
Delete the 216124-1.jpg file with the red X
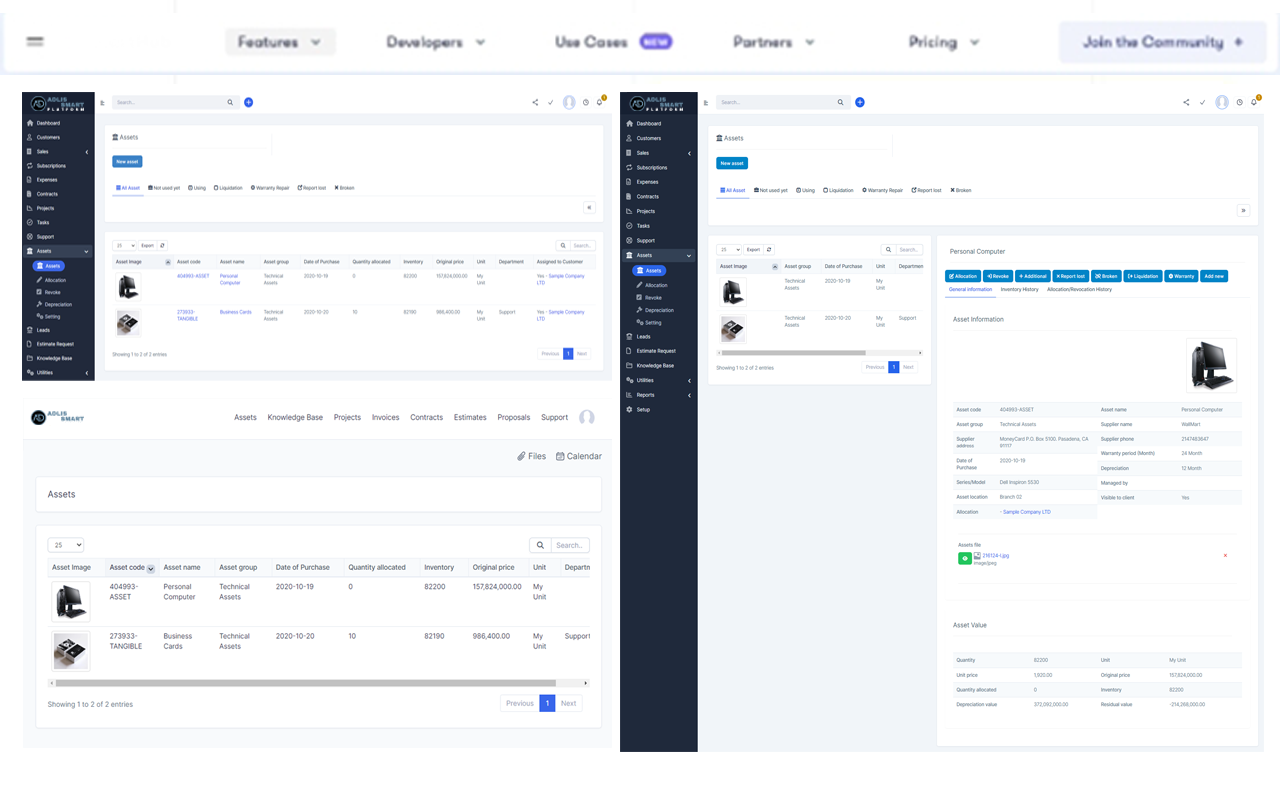(x=1225, y=556)
